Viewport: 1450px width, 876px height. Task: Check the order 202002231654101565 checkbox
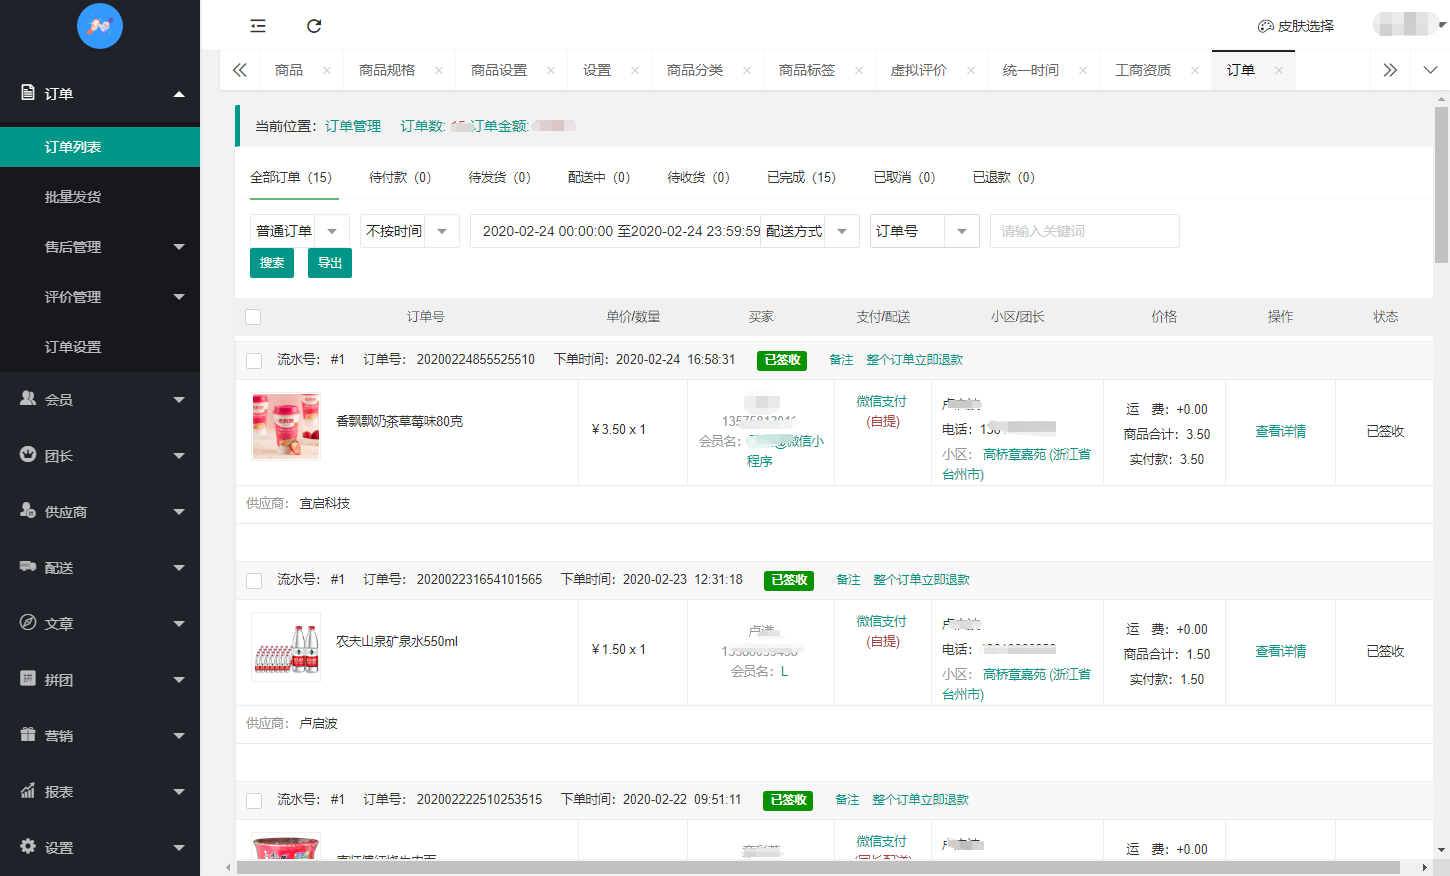(254, 581)
